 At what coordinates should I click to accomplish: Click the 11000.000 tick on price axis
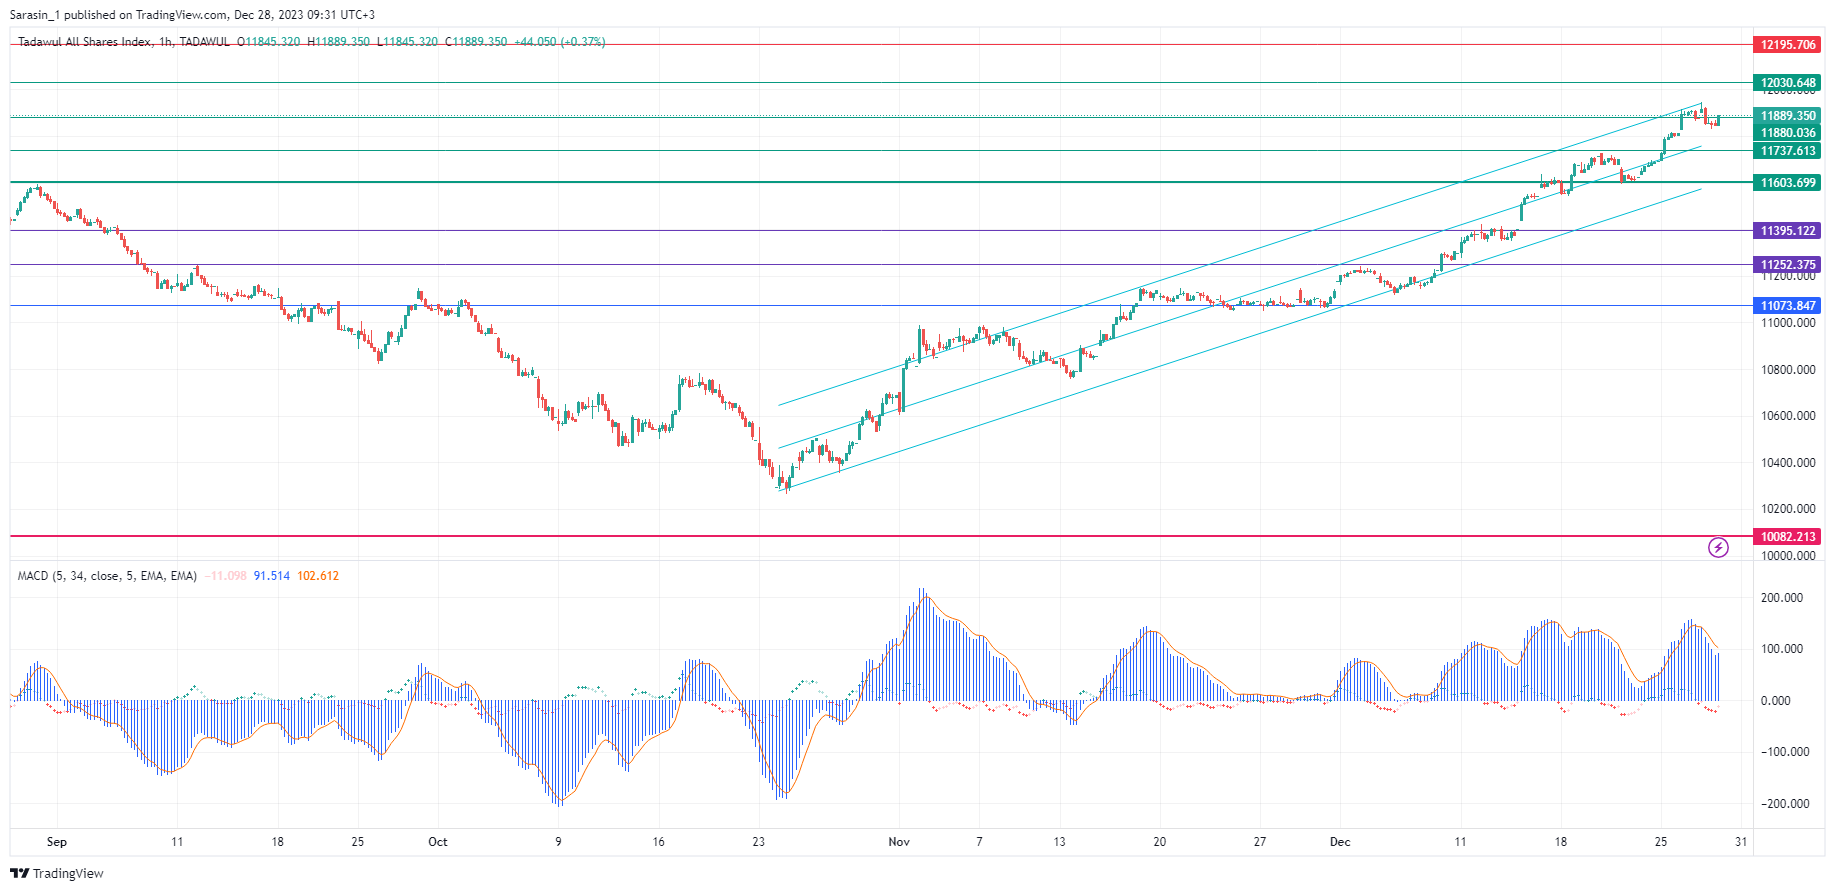[x=1788, y=323]
